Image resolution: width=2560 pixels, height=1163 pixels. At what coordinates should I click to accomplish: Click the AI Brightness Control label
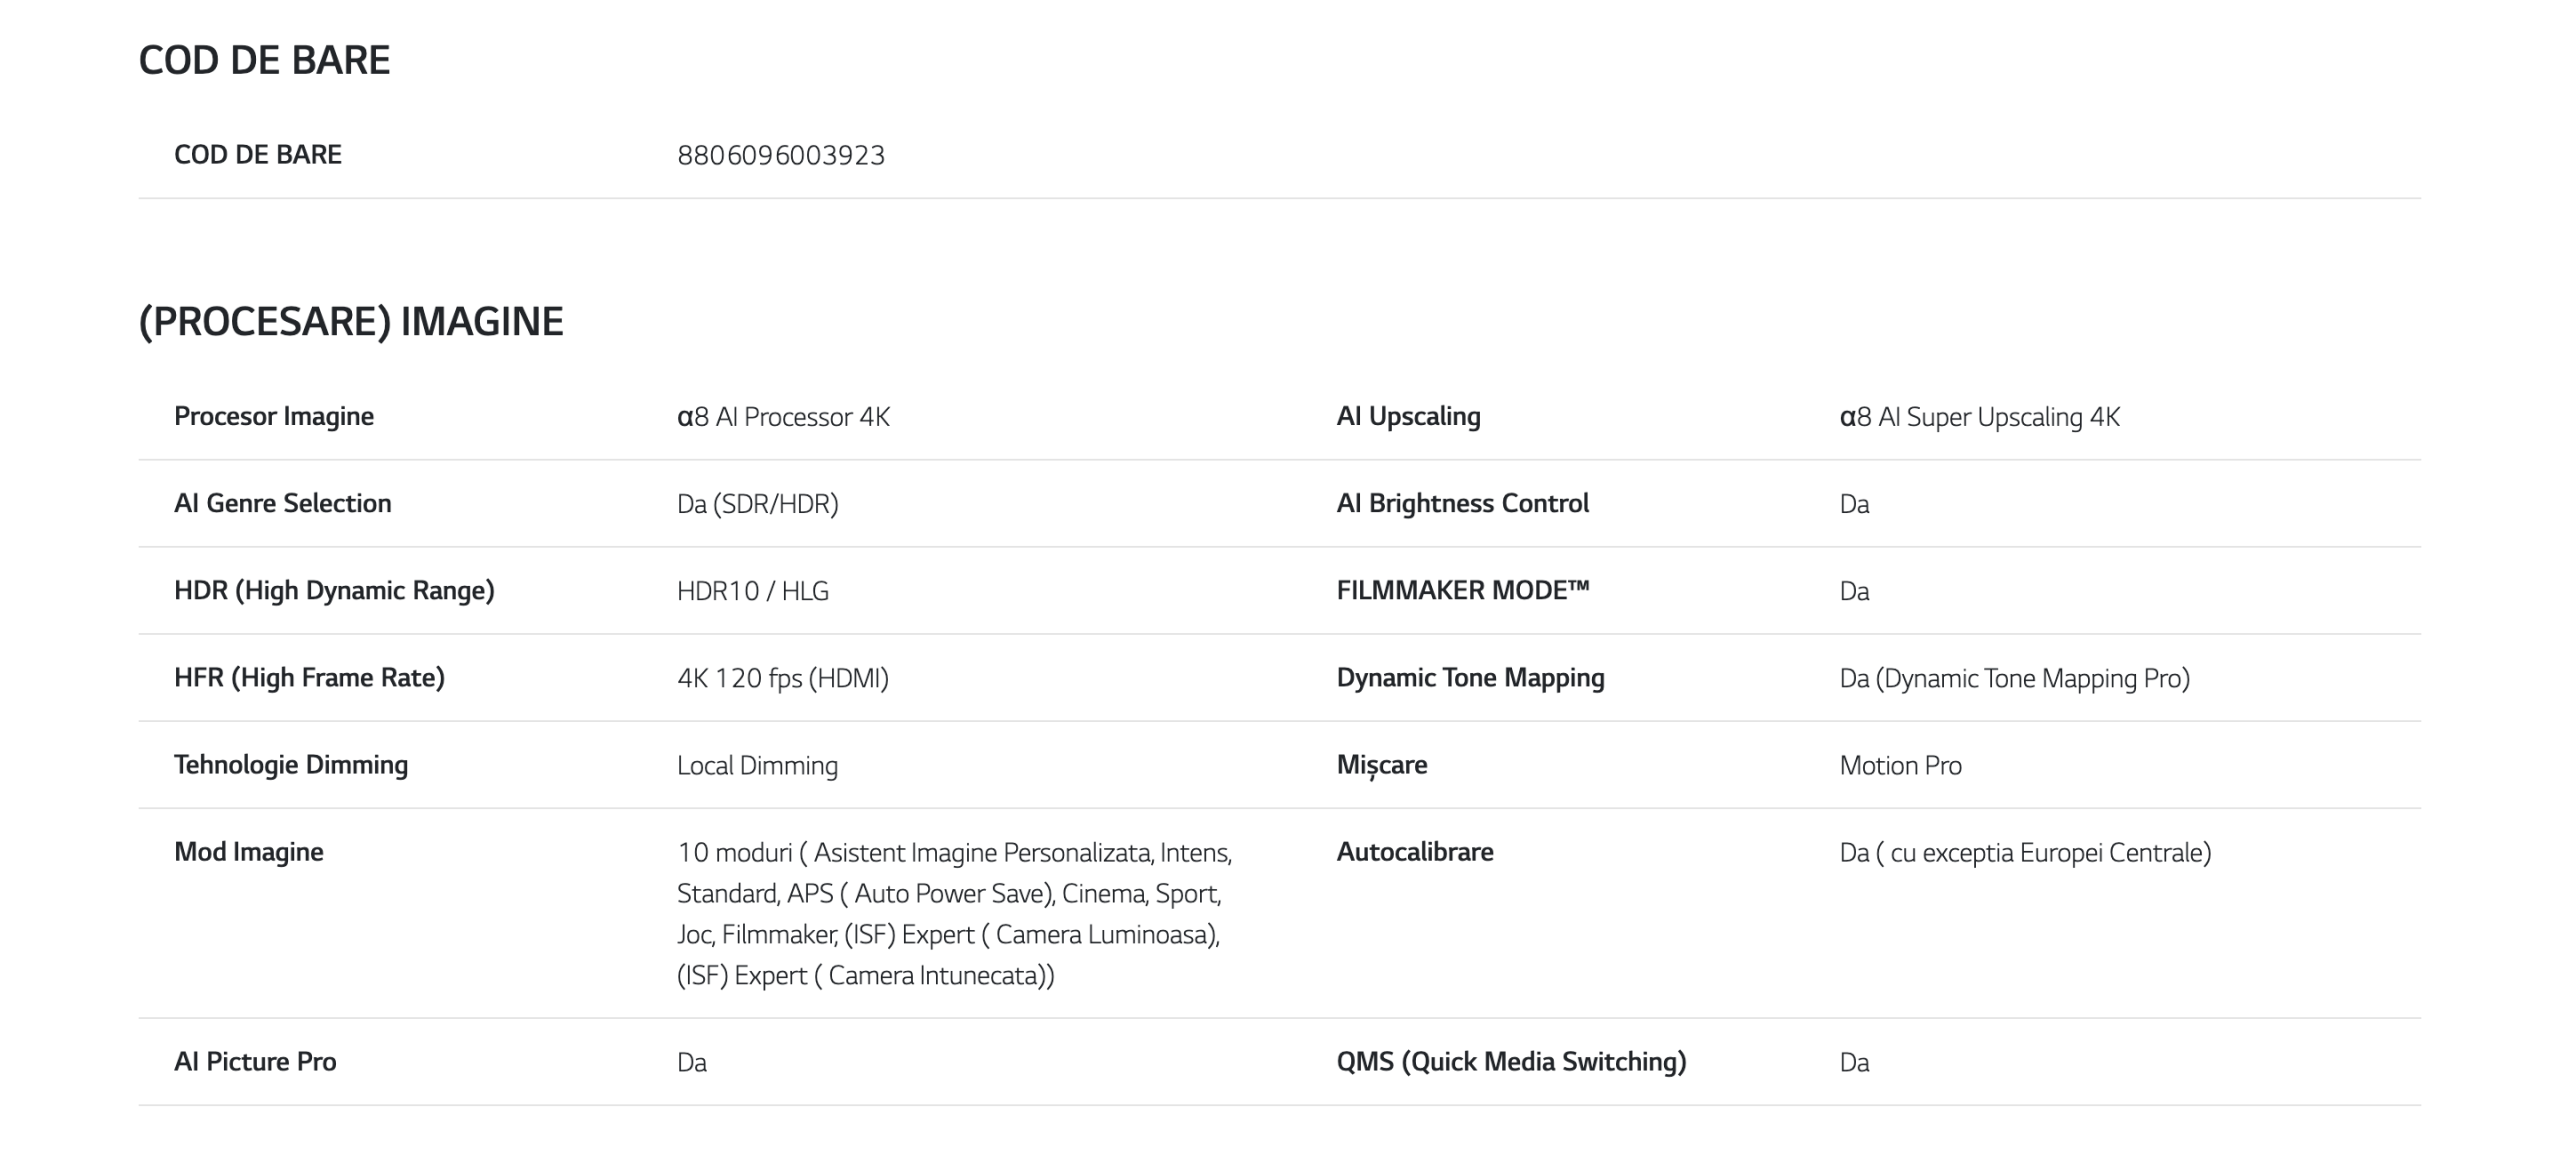click(x=1462, y=503)
